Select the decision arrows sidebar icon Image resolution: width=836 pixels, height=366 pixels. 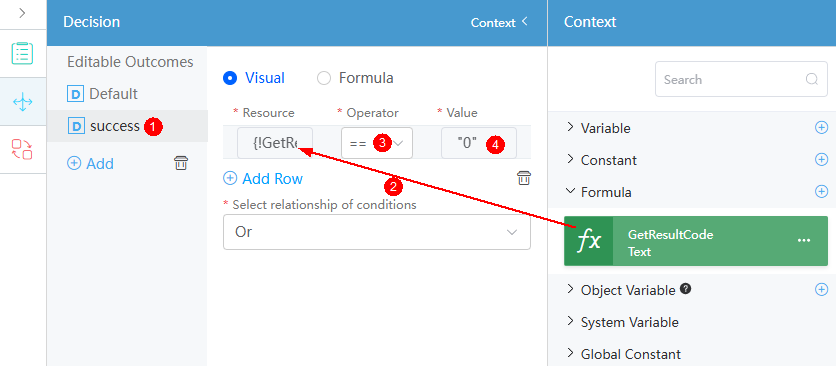tap(22, 102)
